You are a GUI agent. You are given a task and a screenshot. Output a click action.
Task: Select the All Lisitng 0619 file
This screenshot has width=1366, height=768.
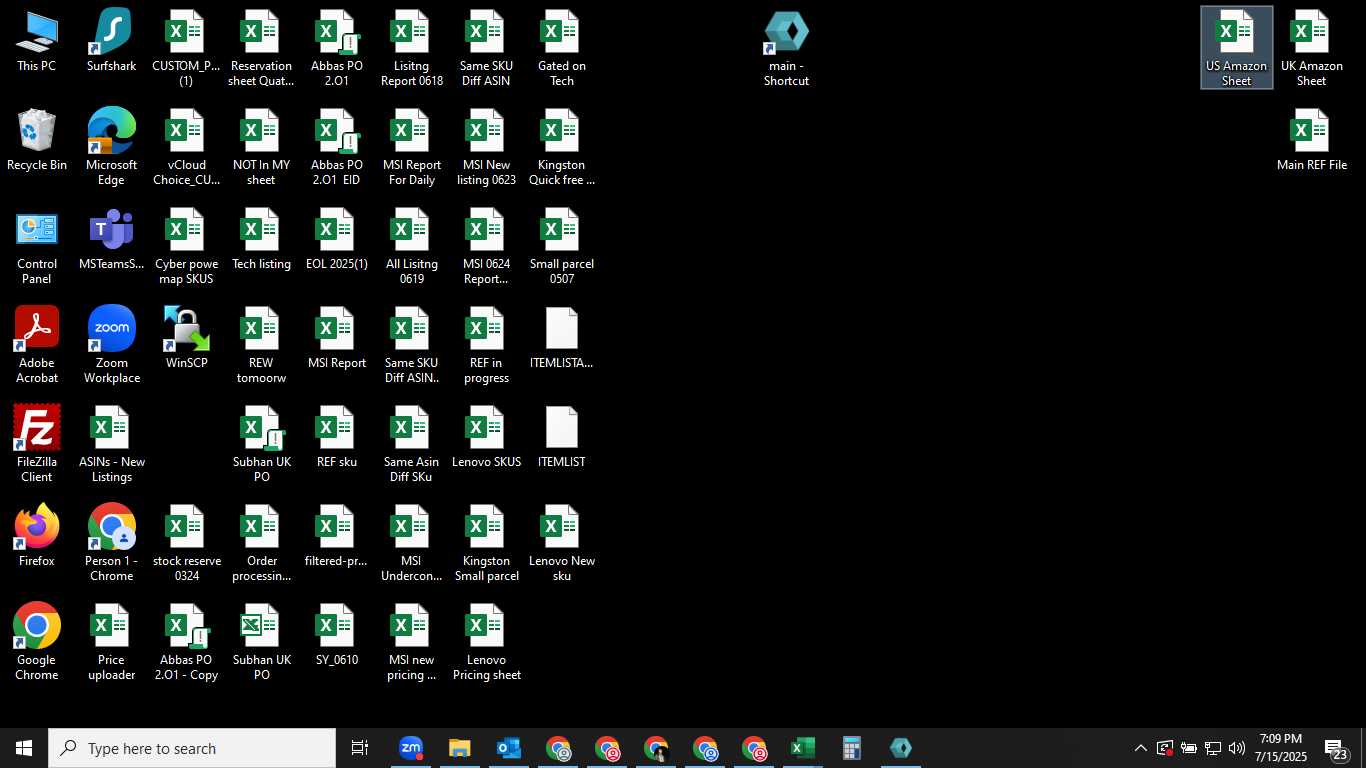(411, 247)
